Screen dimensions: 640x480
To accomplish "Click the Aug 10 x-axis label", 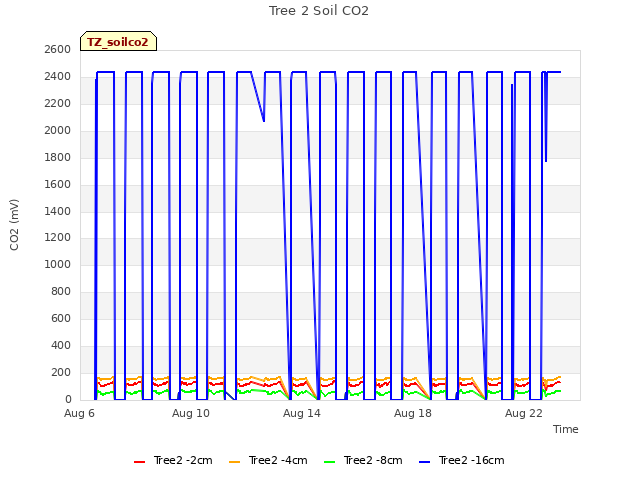I will point(191,413).
